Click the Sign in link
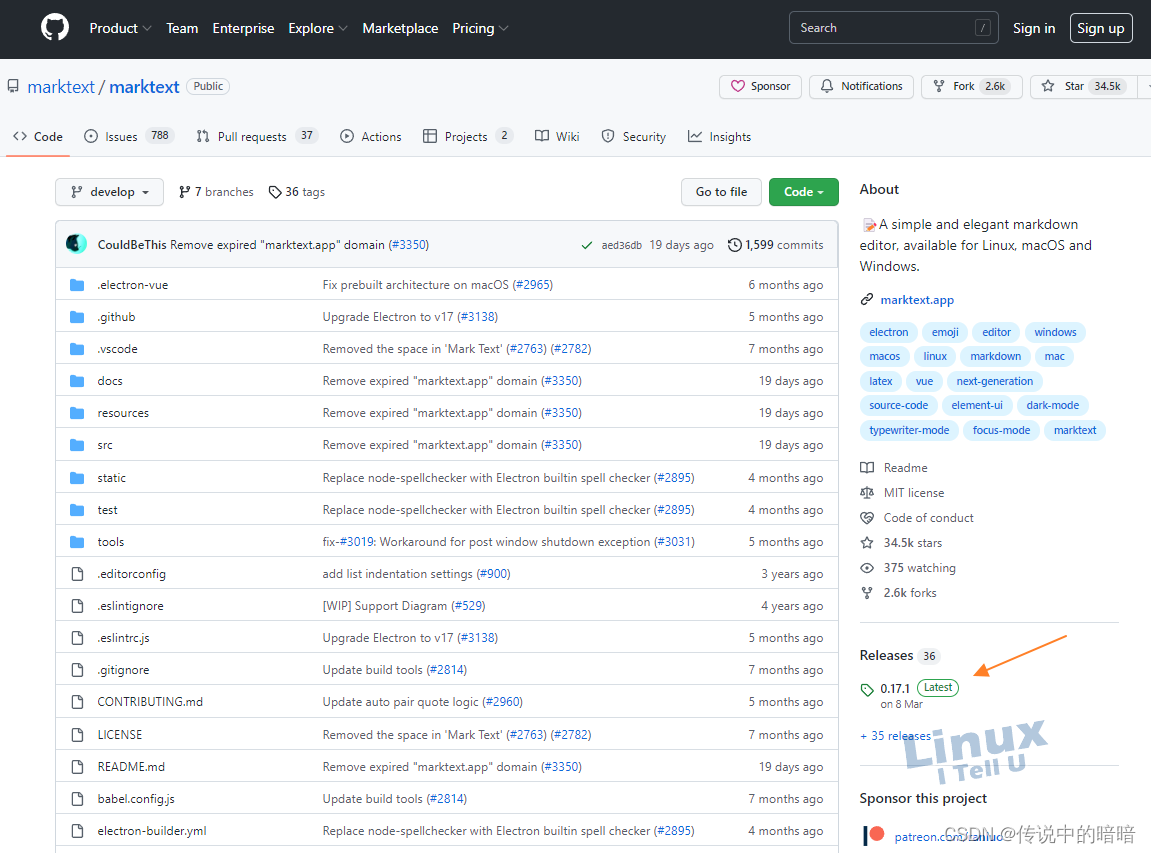Screen dimensions: 1151x853 coord(1034,28)
